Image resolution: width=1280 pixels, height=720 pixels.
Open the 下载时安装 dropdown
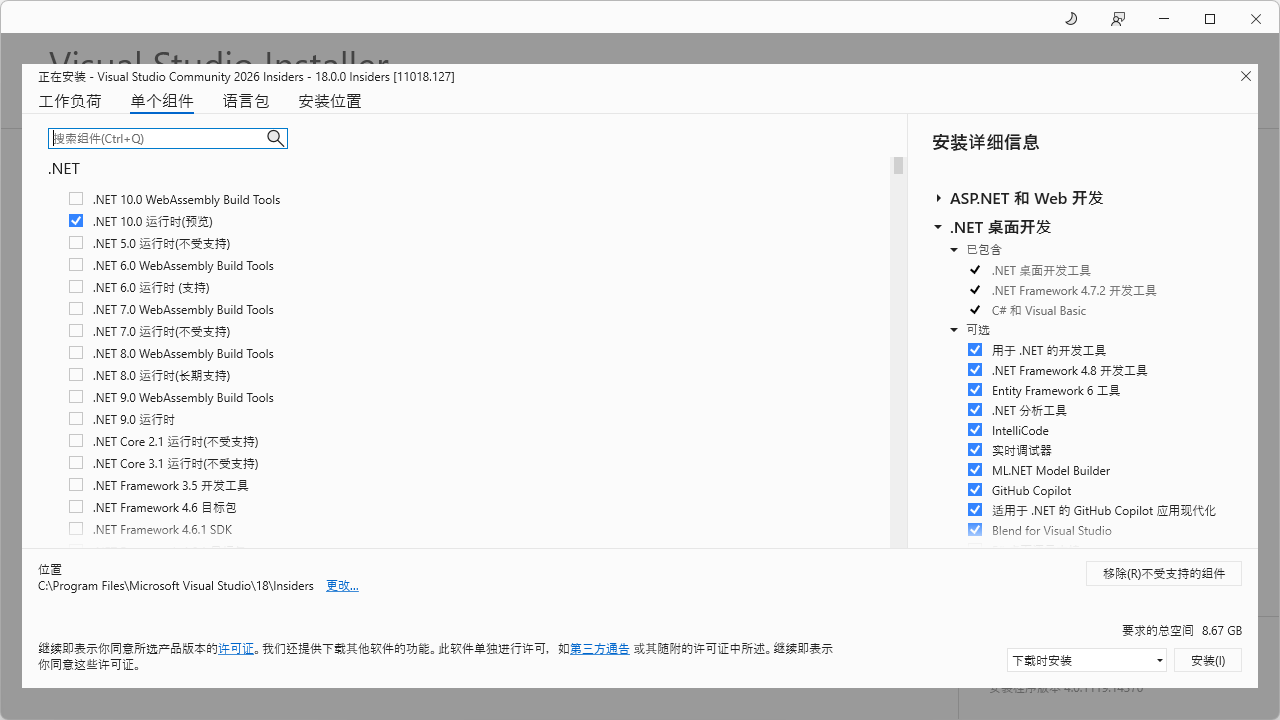coord(1086,660)
